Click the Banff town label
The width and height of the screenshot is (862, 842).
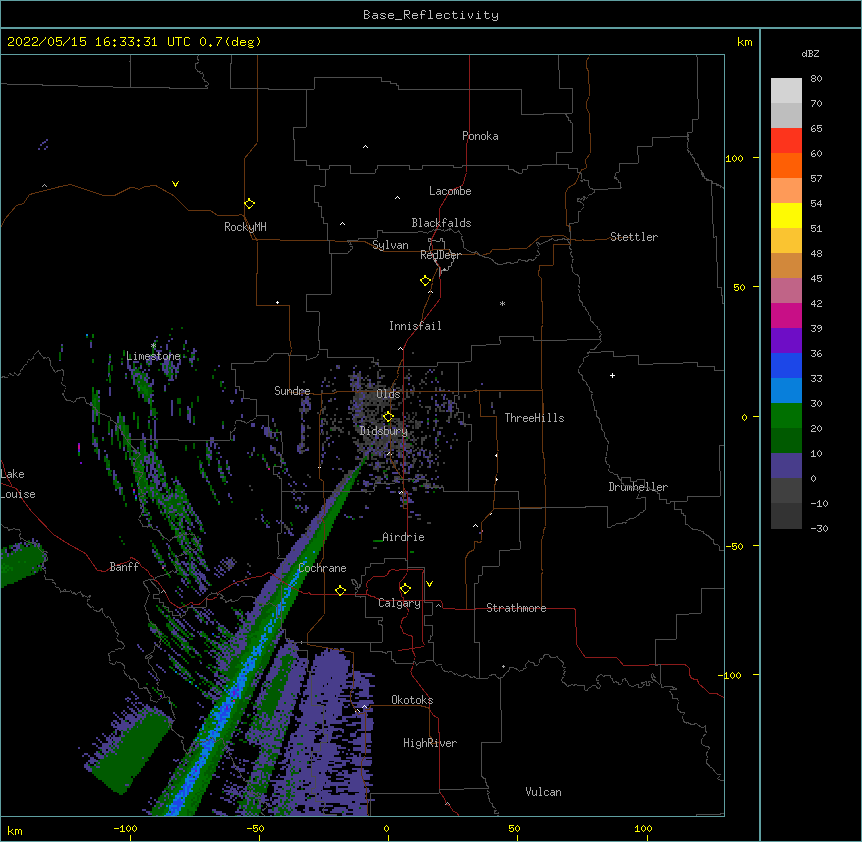pyautogui.click(x=124, y=567)
